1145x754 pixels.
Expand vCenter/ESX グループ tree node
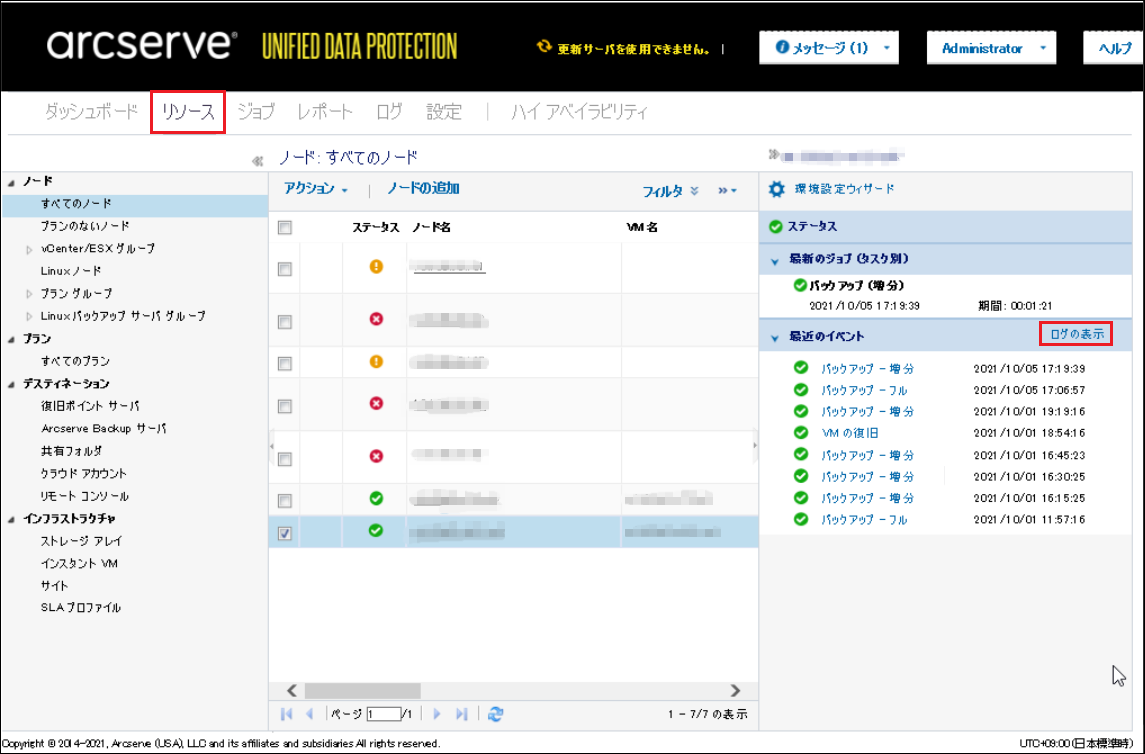(x=29, y=250)
